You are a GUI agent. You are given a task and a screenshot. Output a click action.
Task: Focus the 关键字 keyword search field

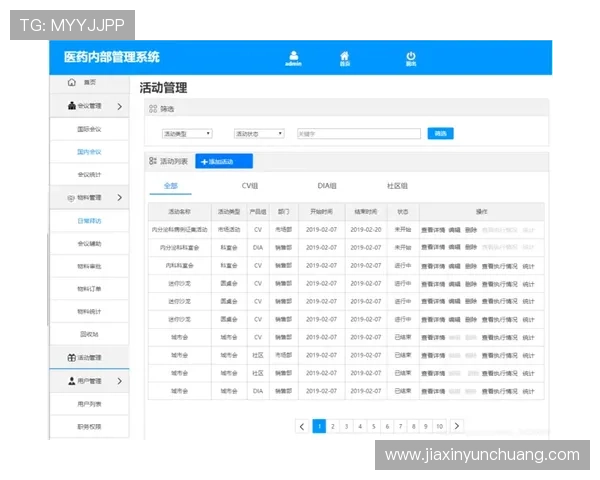click(x=359, y=134)
